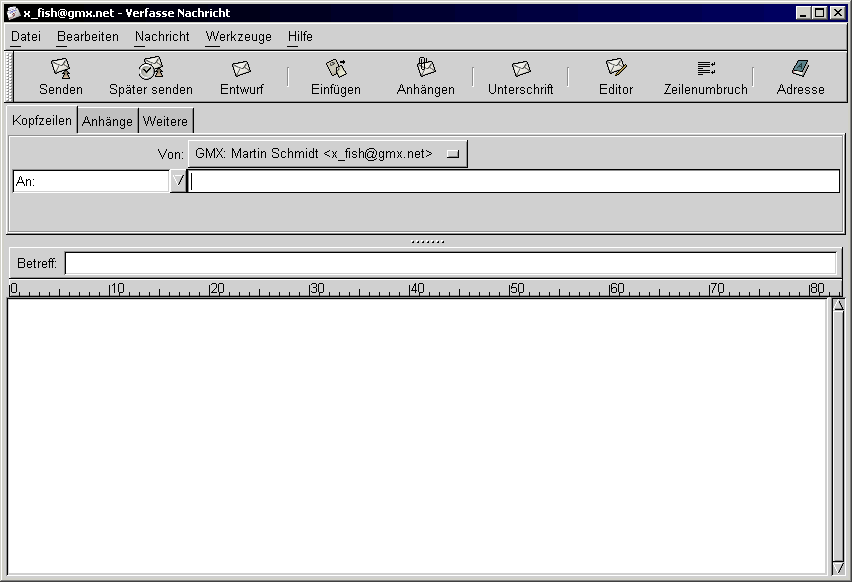
Task: Save as draft with Entwurf icon
Action: tap(241, 68)
